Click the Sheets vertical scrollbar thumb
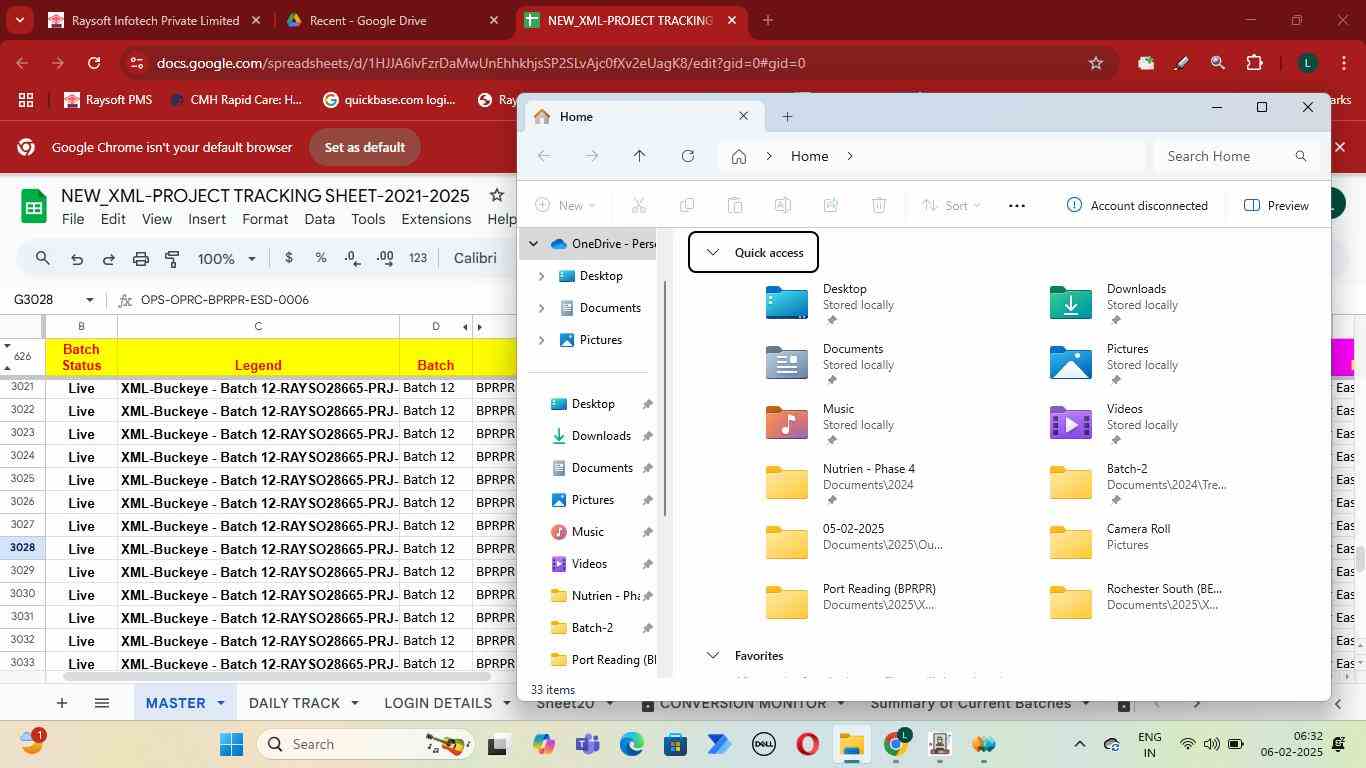The width and height of the screenshot is (1366, 768). click(1359, 558)
